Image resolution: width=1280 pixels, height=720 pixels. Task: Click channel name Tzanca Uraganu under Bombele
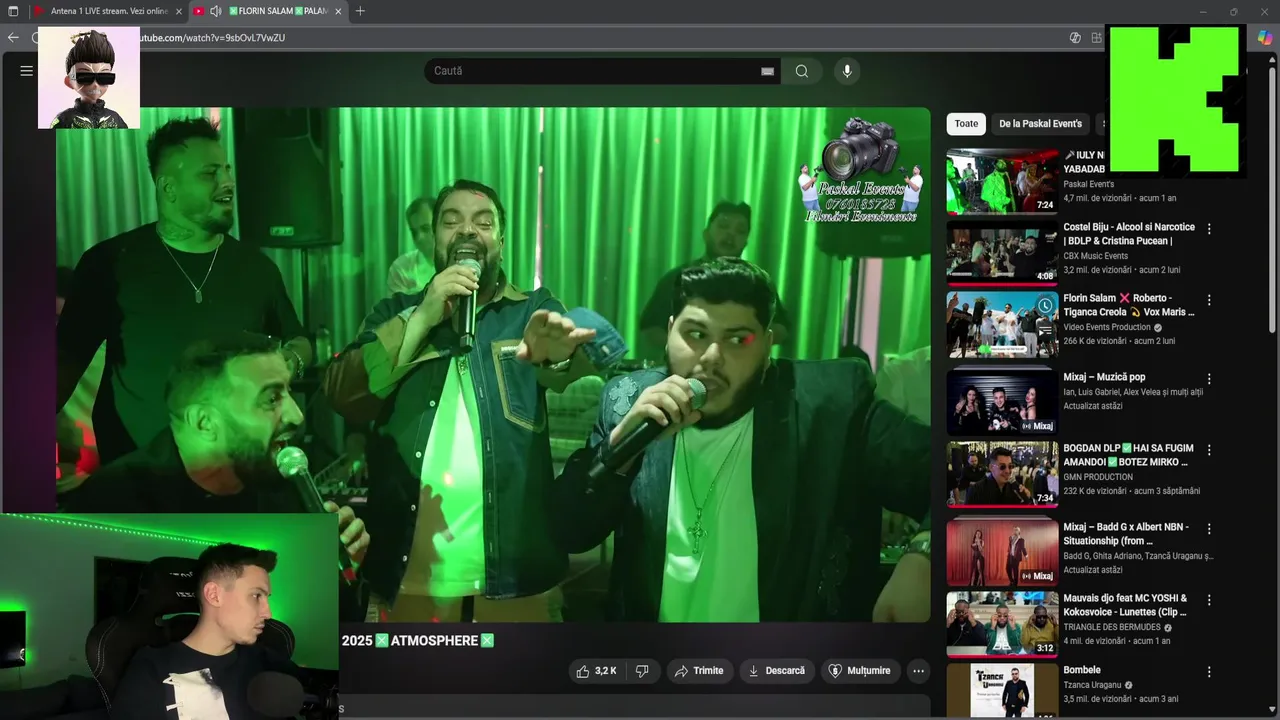pos(1092,685)
